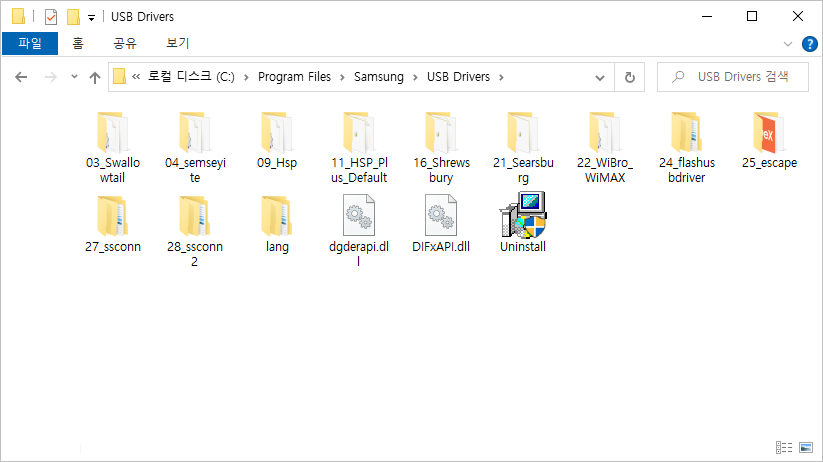Click the search magnifier icon

678,77
